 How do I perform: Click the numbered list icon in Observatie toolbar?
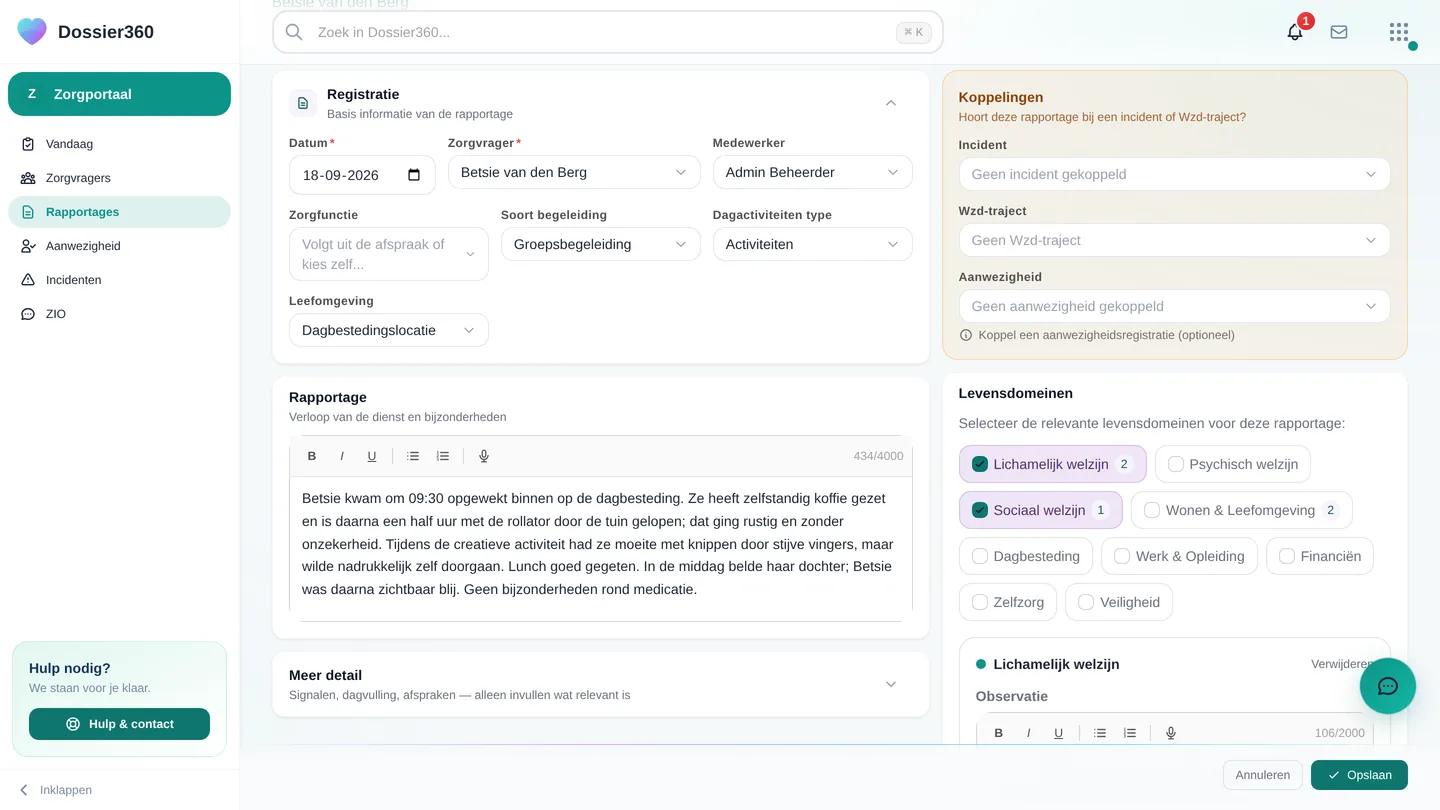tap(1130, 733)
